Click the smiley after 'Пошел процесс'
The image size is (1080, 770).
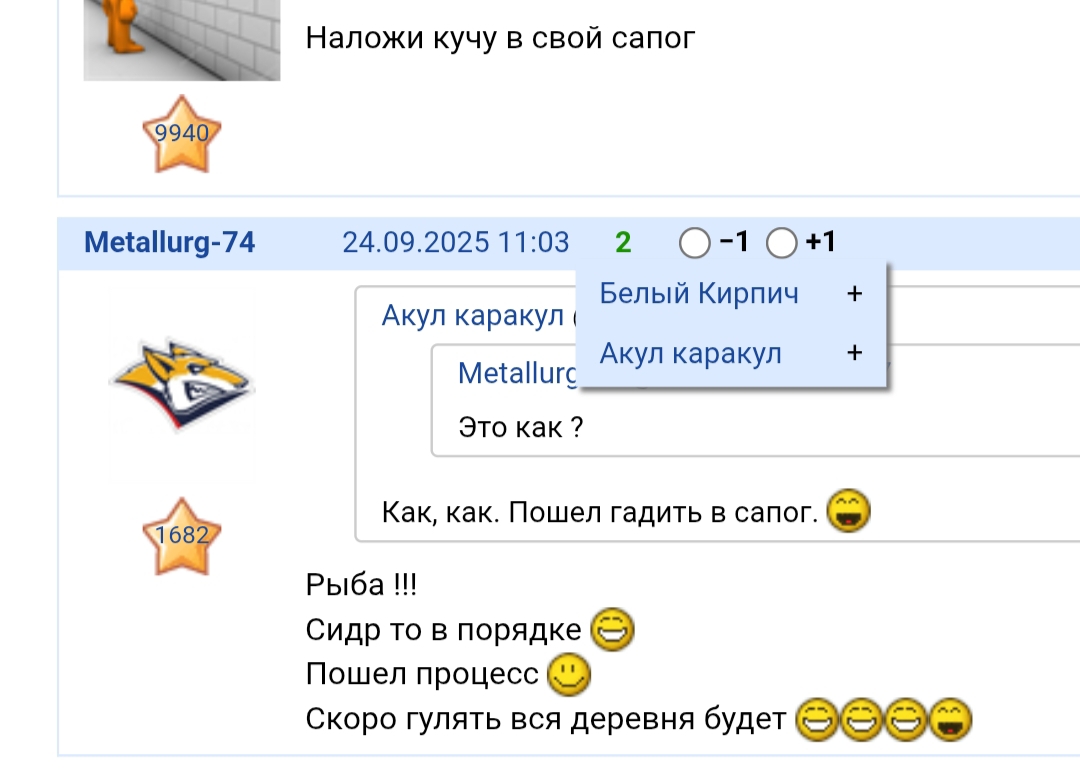pos(568,674)
